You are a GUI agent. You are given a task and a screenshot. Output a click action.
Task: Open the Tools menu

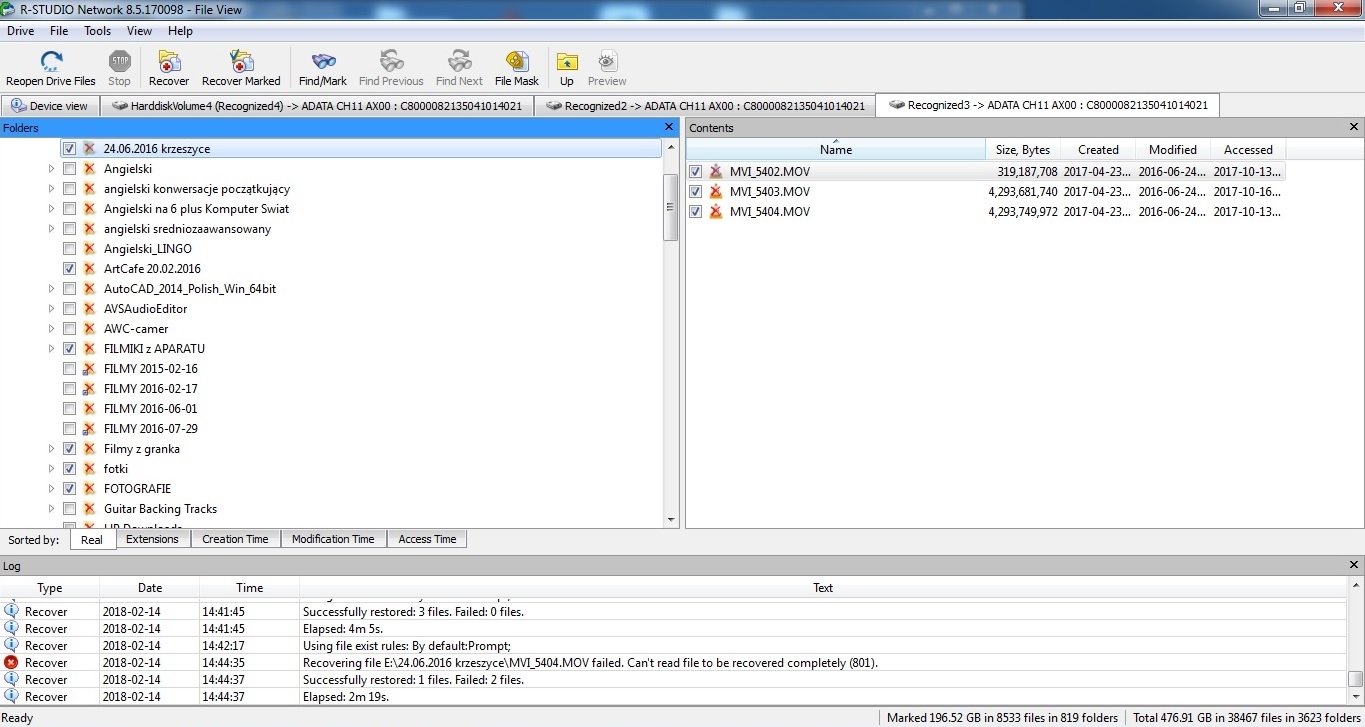[97, 31]
